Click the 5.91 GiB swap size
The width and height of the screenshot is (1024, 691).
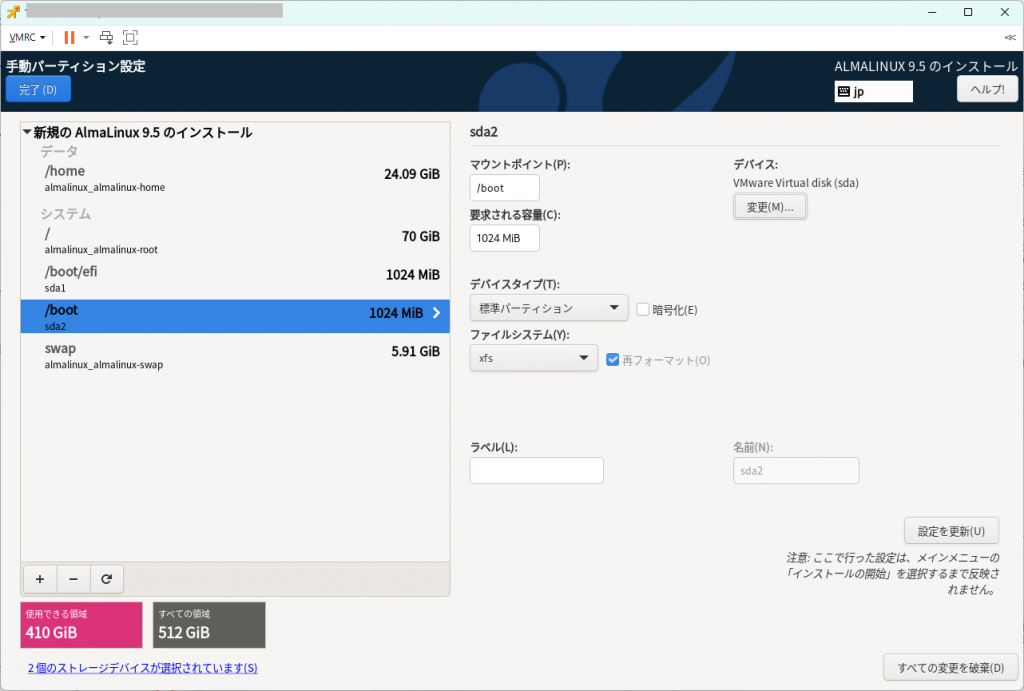pos(415,351)
